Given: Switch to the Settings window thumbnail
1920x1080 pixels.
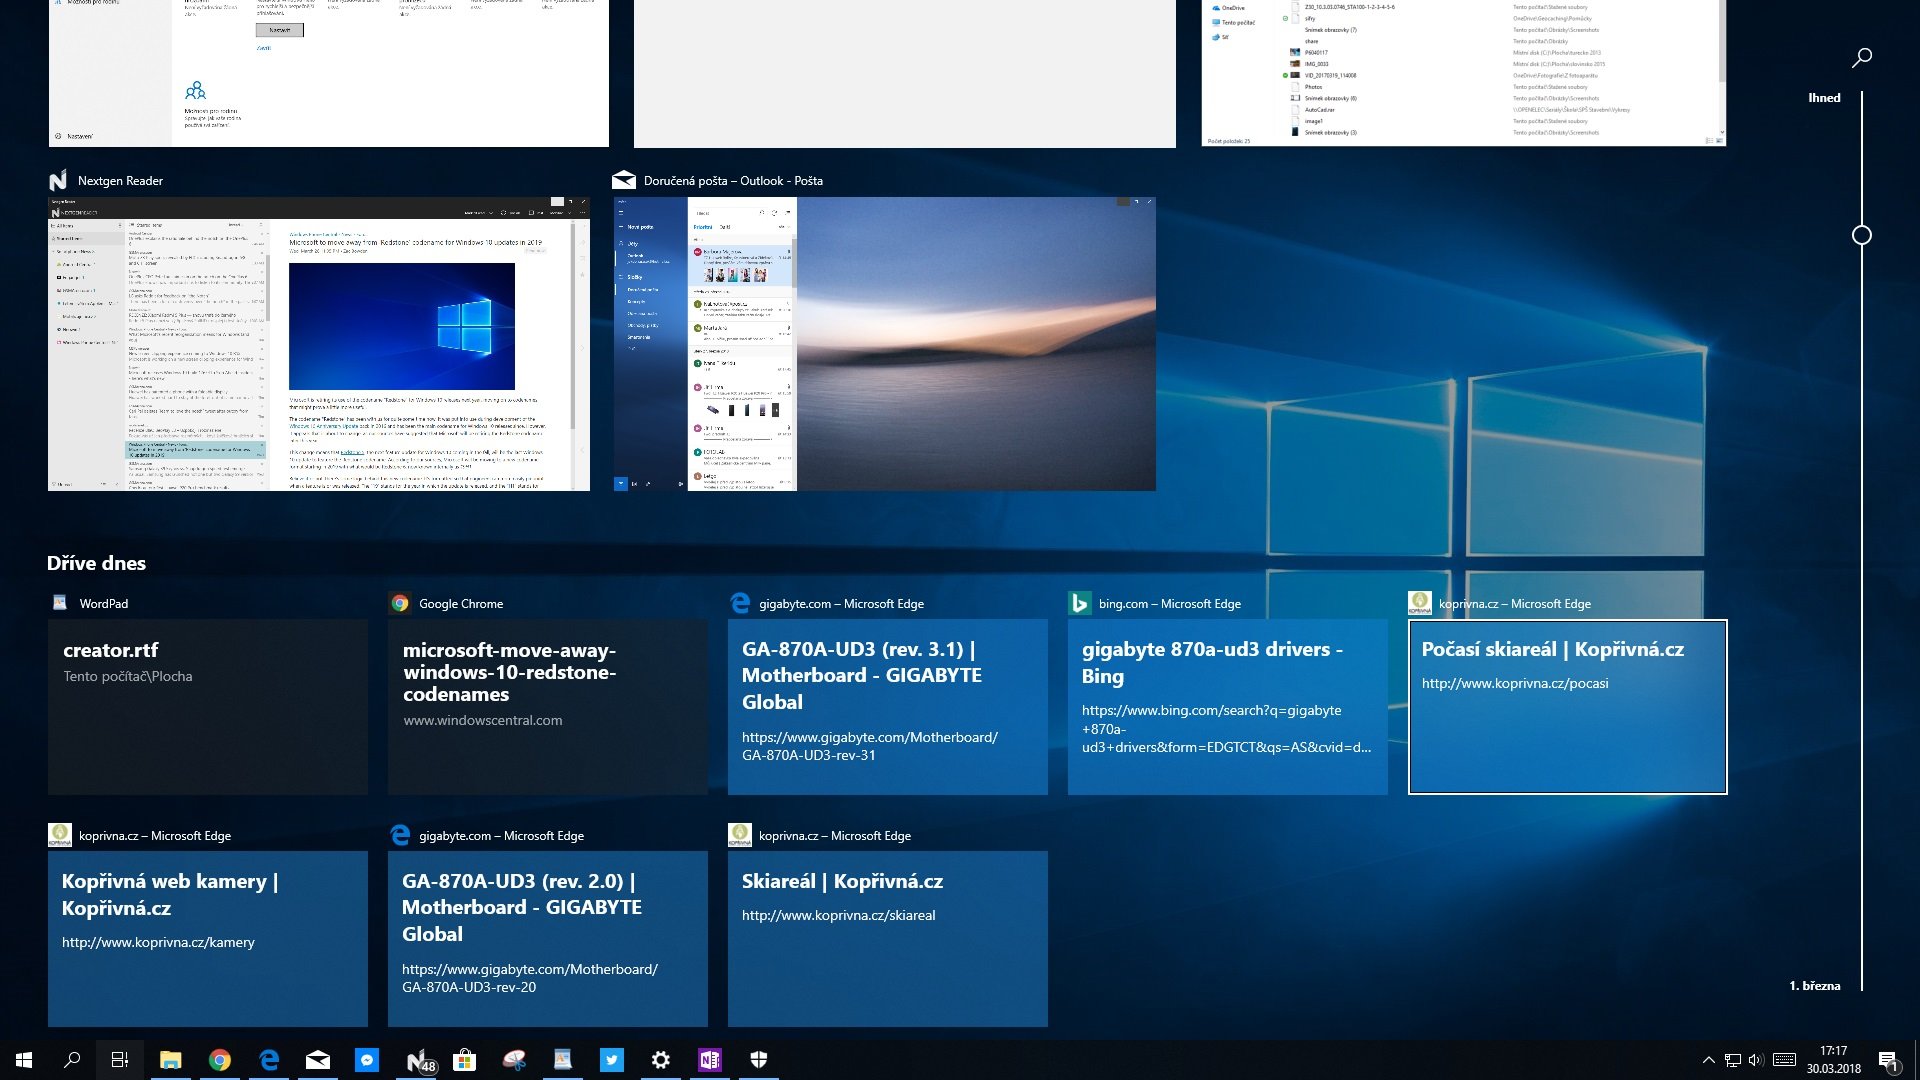Looking at the screenshot, I should tap(328, 73).
